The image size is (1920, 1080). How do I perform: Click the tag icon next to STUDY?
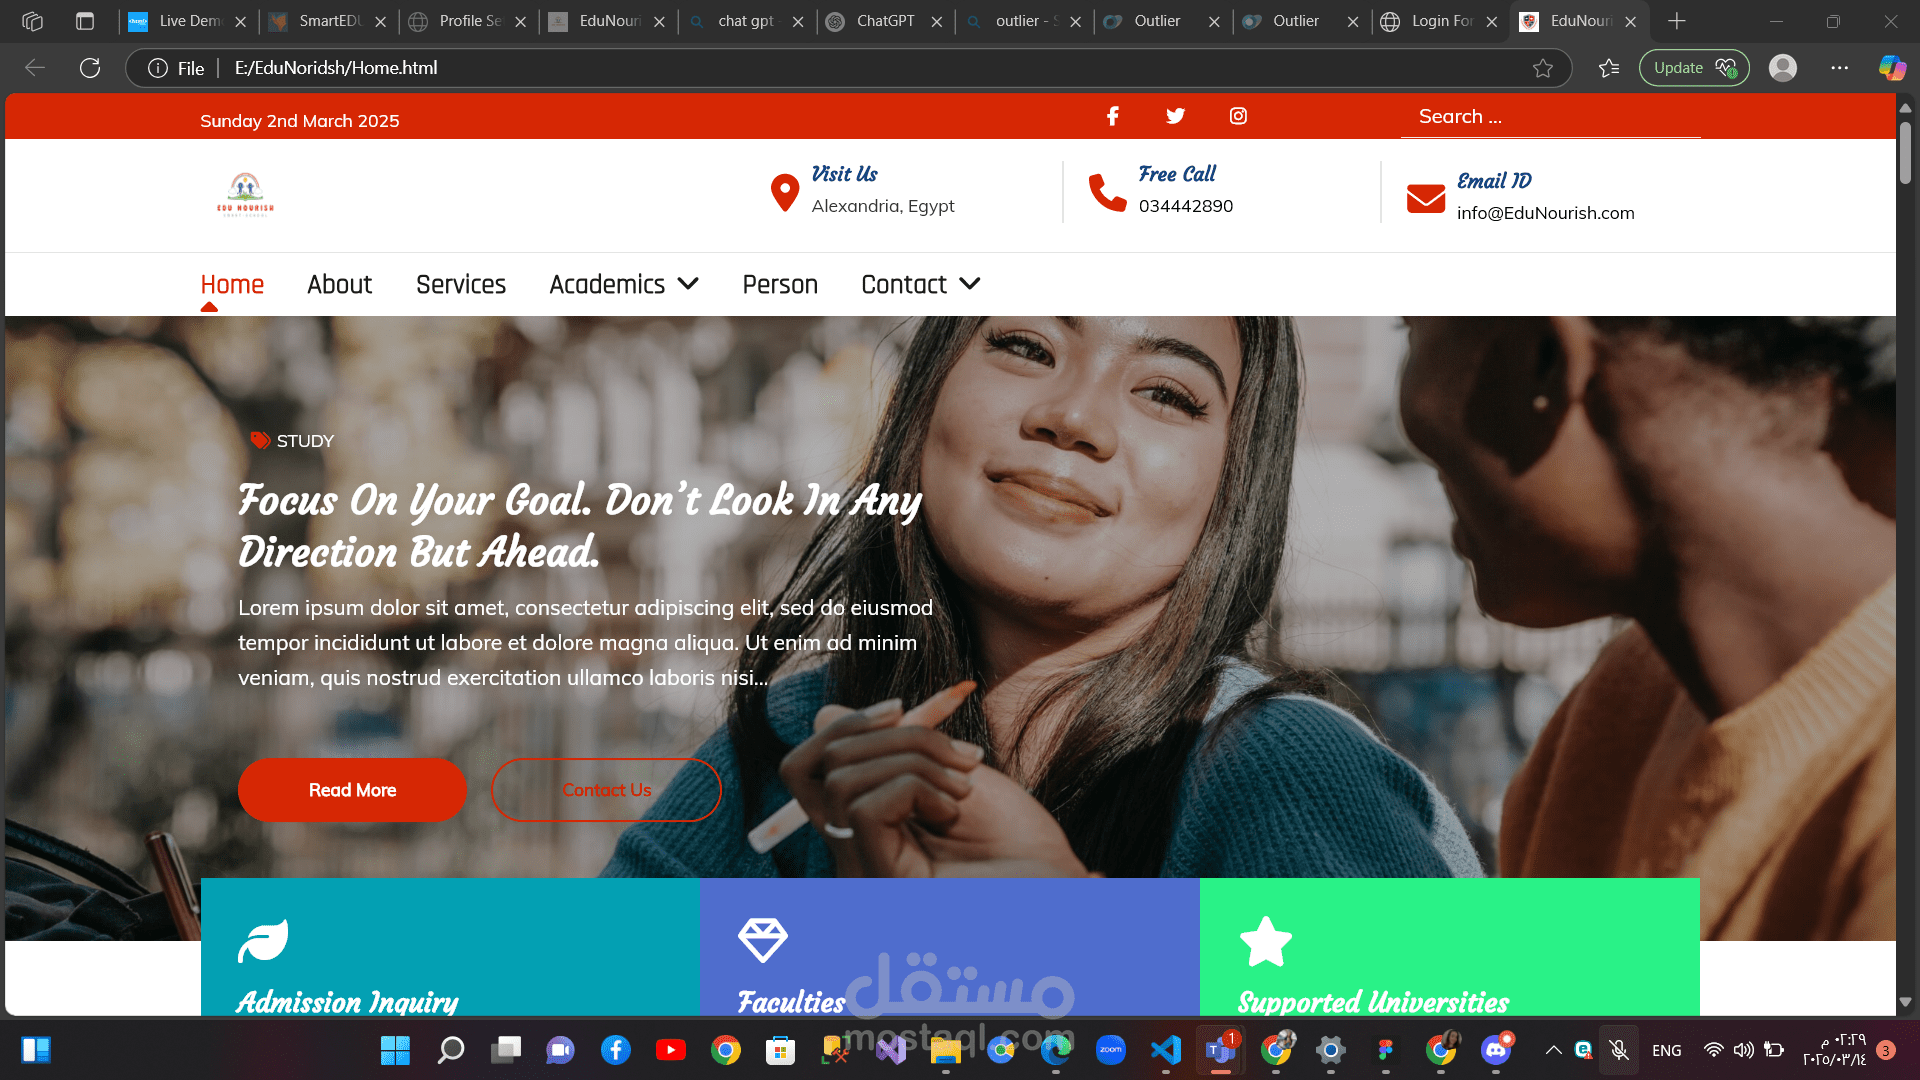[260, 440]
